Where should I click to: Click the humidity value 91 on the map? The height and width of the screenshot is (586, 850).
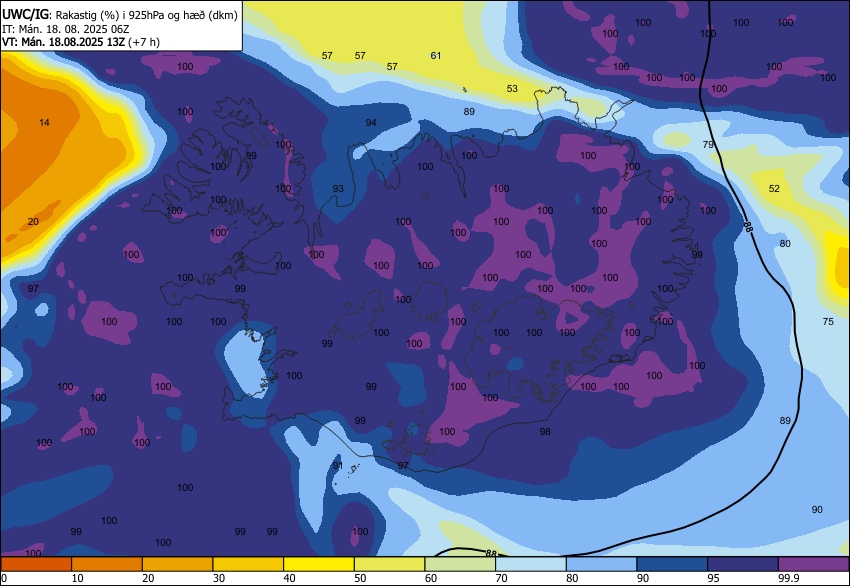[338, 465]
